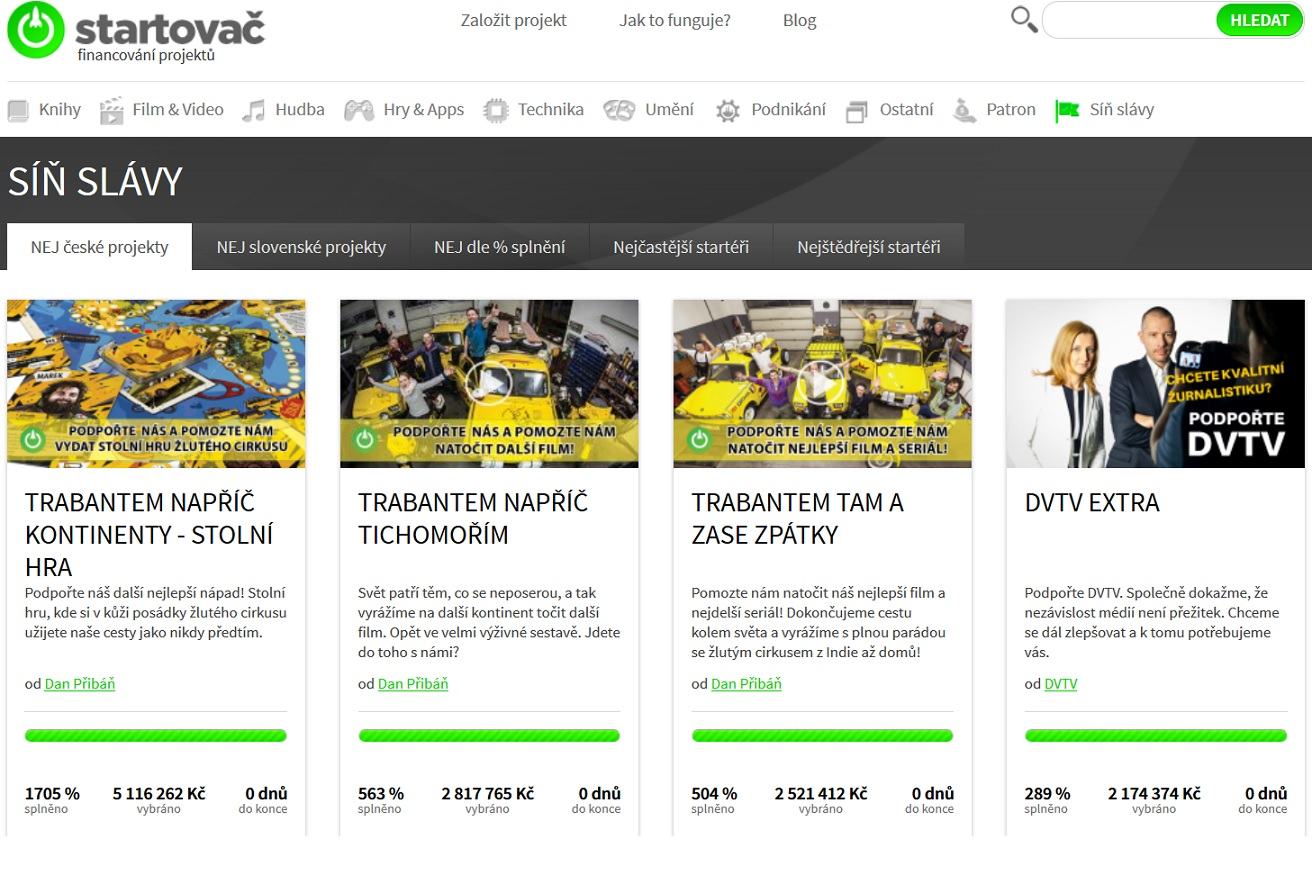Click the 2 817 765 Kč amount
1312x884 pixels.
tap(488, 793)
